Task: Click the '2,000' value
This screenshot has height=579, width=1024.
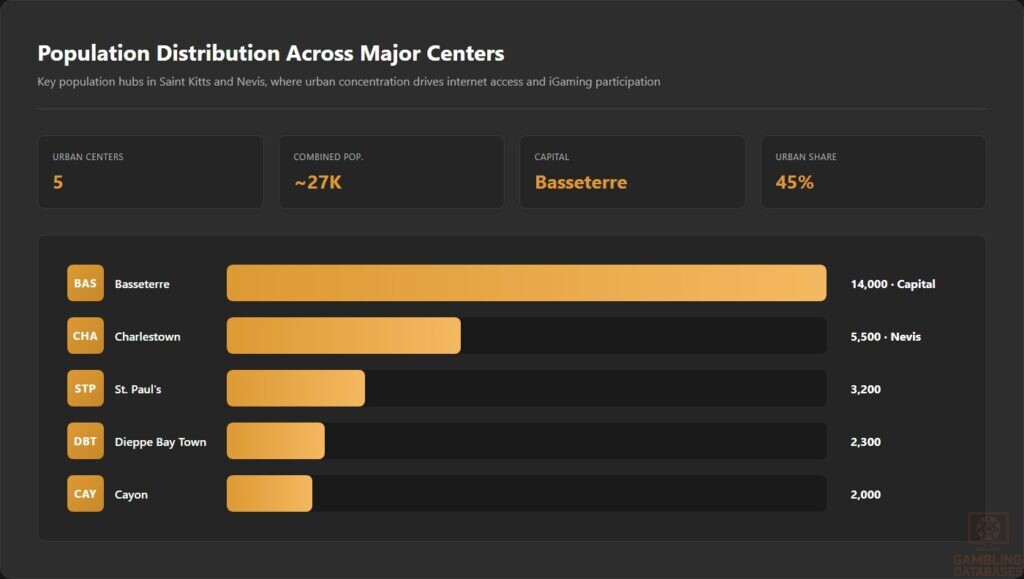Action: pos(865,495)
